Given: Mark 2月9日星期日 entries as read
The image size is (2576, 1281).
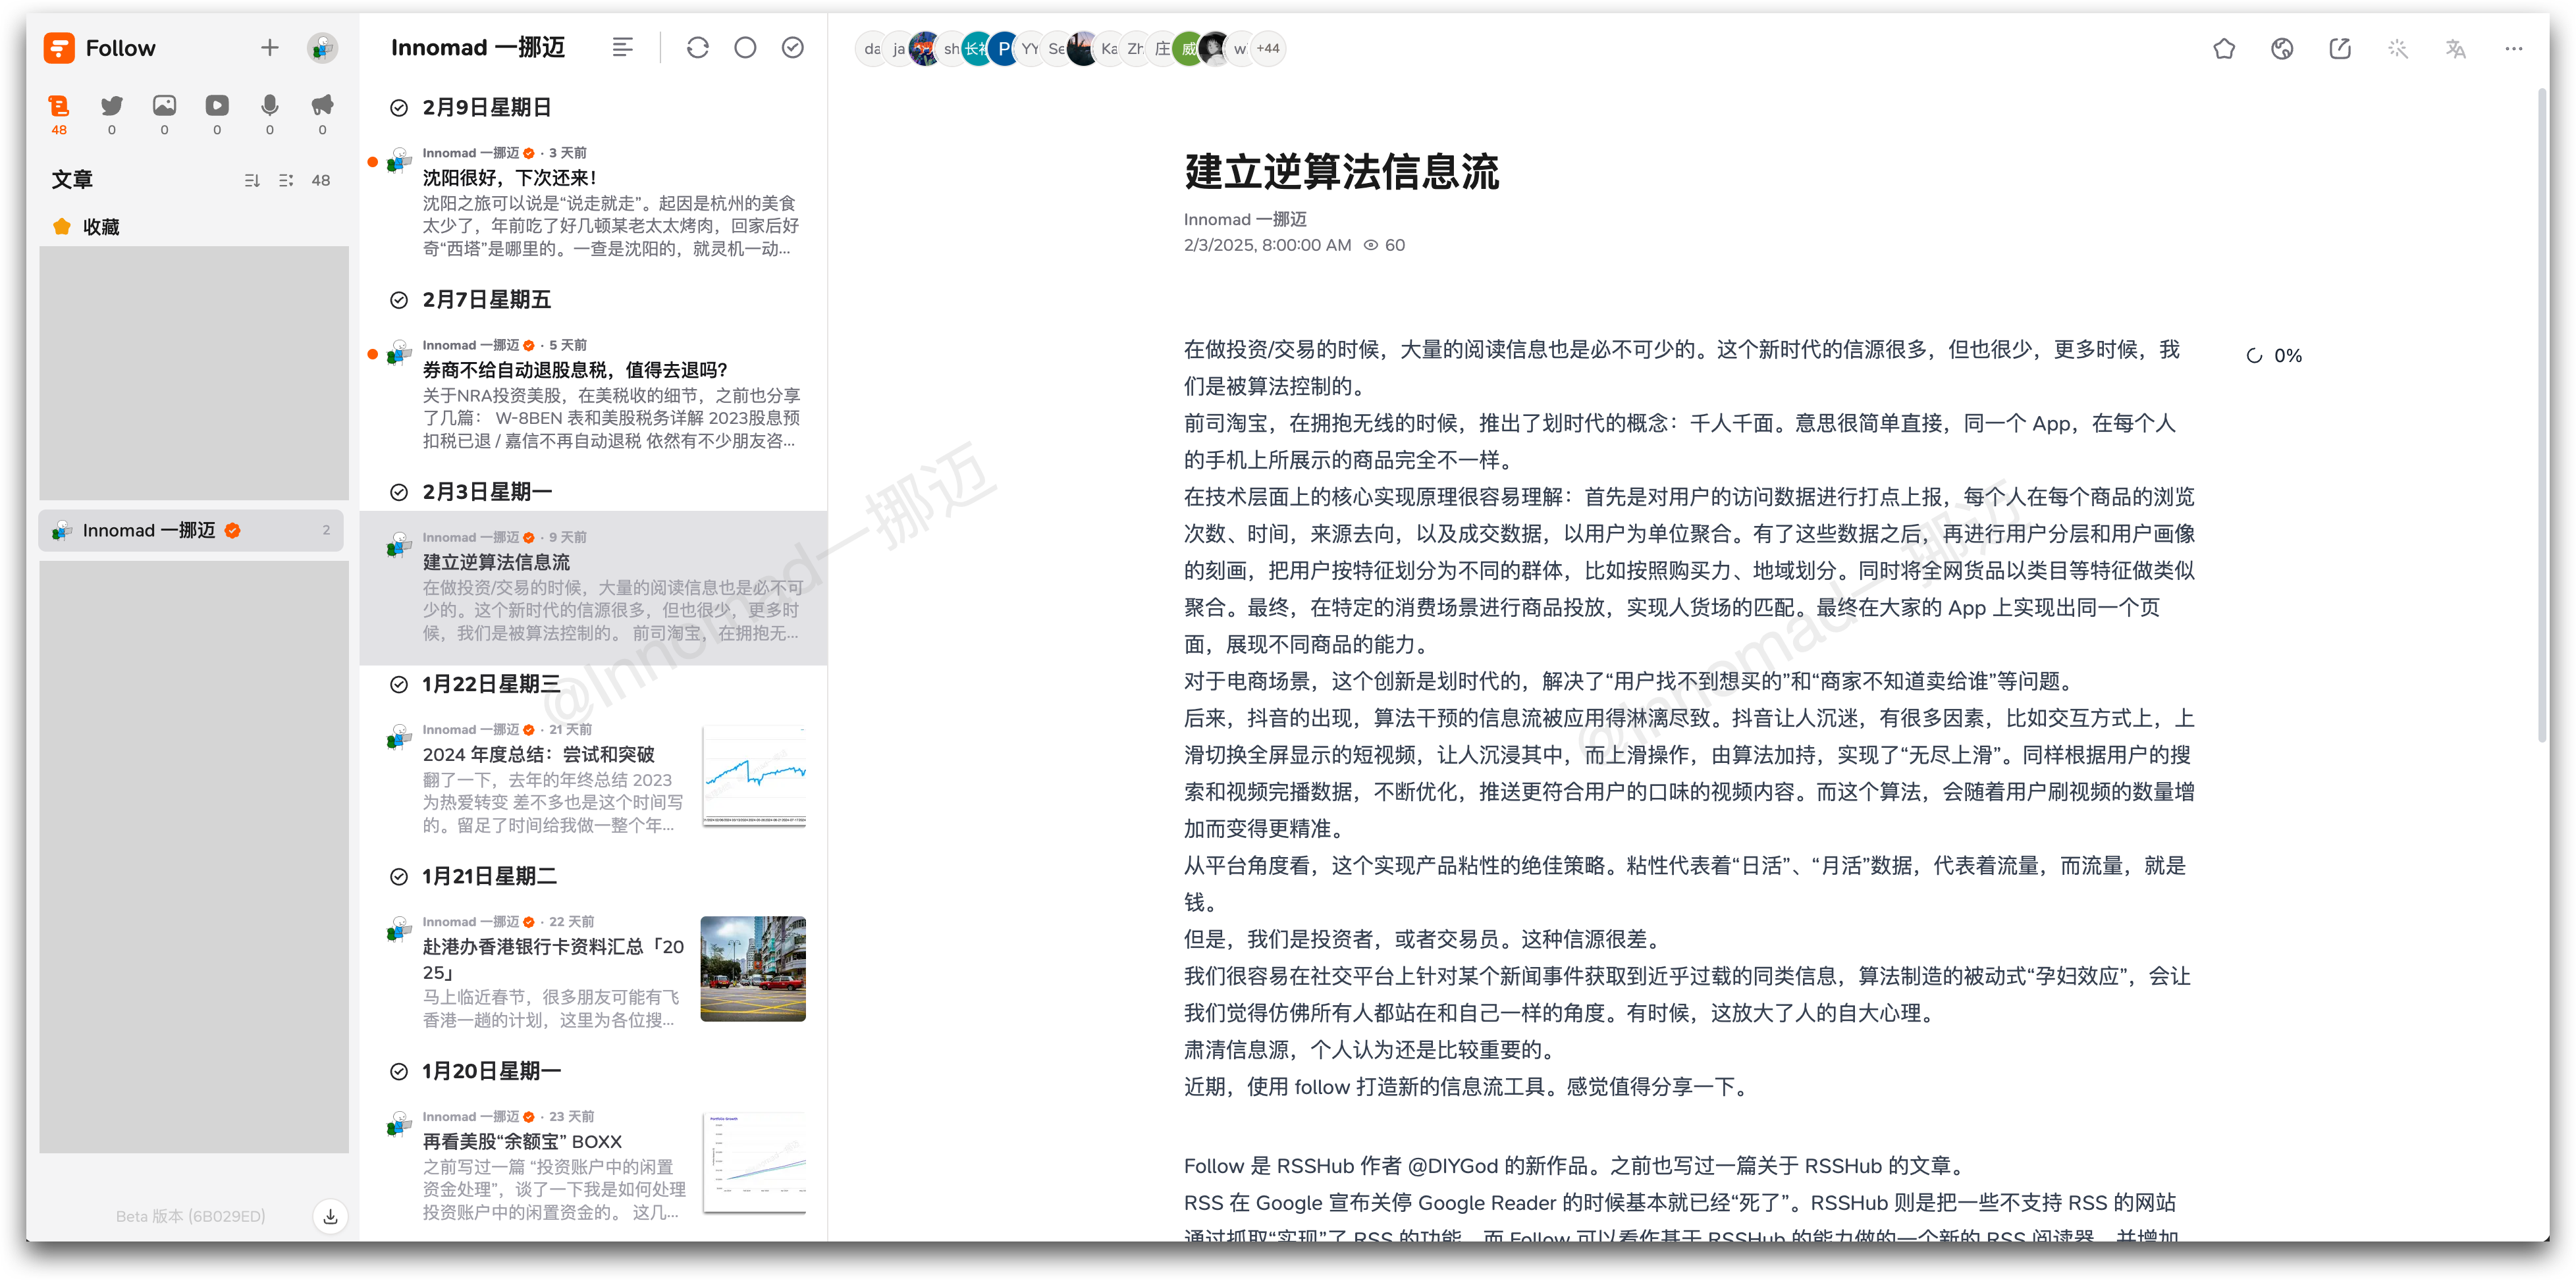Looking at the screenshot, I should (399, 108).
